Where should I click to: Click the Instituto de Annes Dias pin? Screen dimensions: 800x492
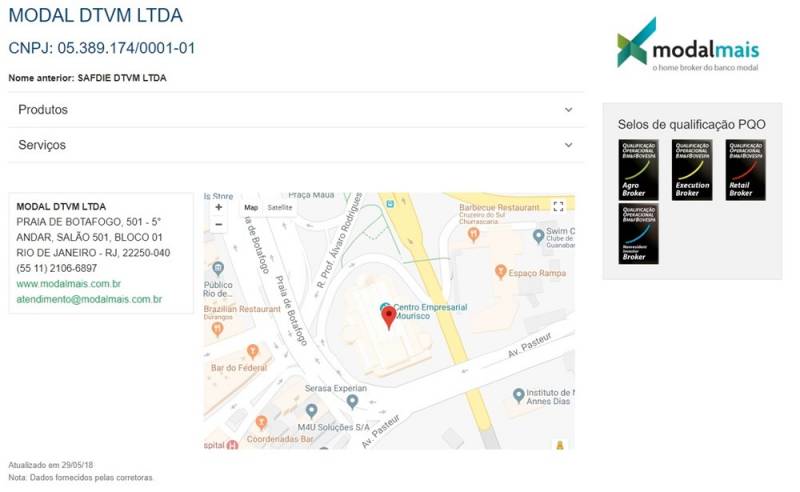pos(518,395)
